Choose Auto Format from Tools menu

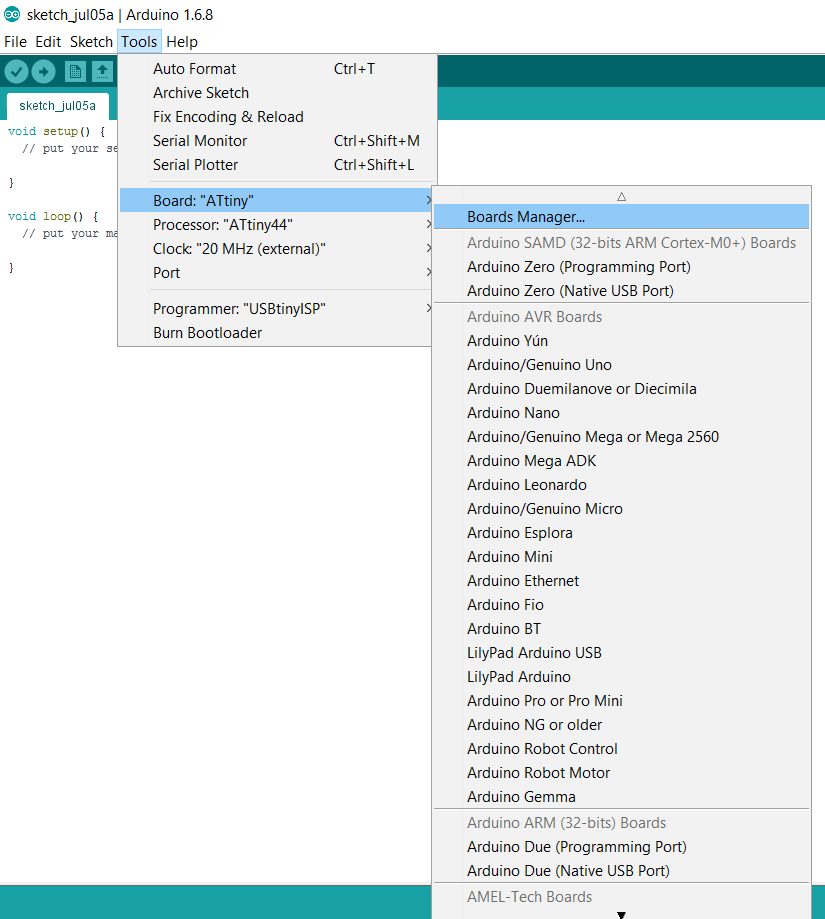click(x=278, y=69)
